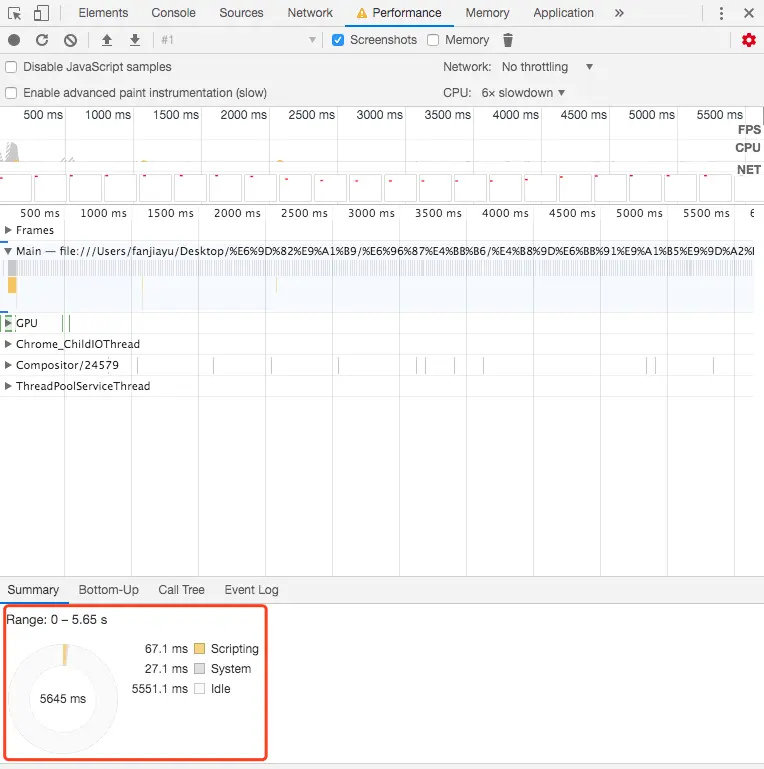764x769 pixels.
Task: Click the 5645 ms donut chart center
Action: [x=63, y=699]
